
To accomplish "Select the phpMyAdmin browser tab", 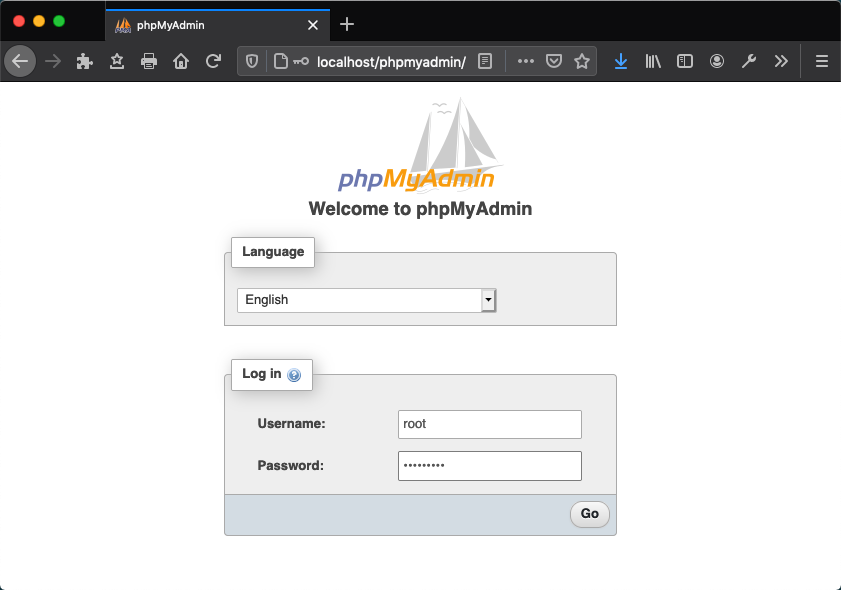I will (x=218, y=25).
